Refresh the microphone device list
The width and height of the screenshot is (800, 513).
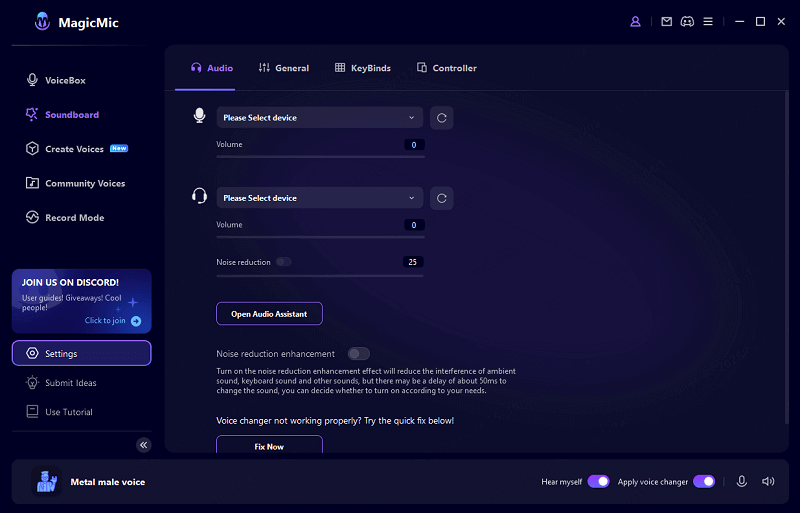click(441, 118)
